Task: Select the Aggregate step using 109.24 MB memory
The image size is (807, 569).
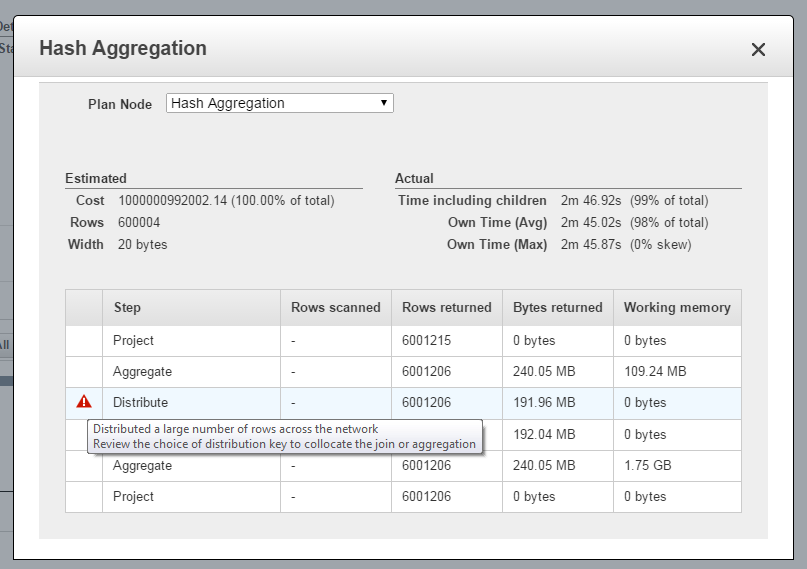Action: coord(142,371)
